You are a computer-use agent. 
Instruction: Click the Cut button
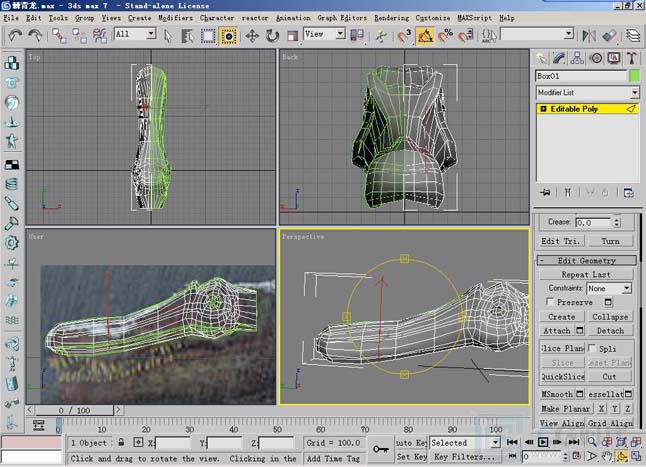point(609,376)
